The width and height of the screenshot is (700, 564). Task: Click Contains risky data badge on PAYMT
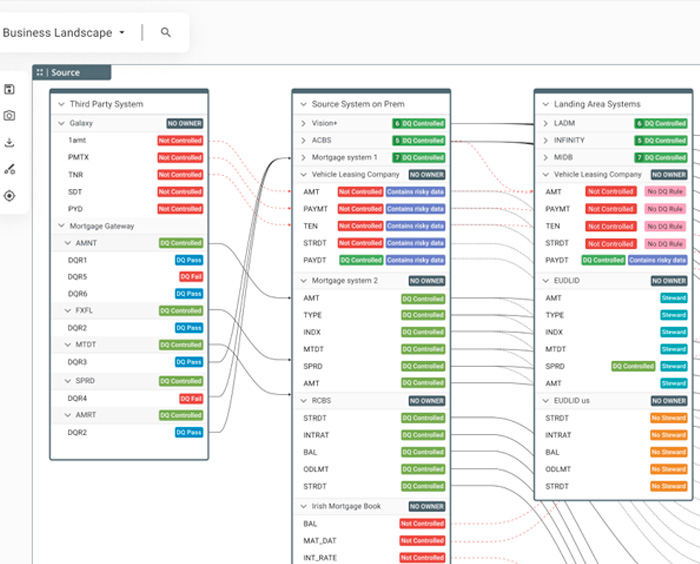tap(415, 209)
